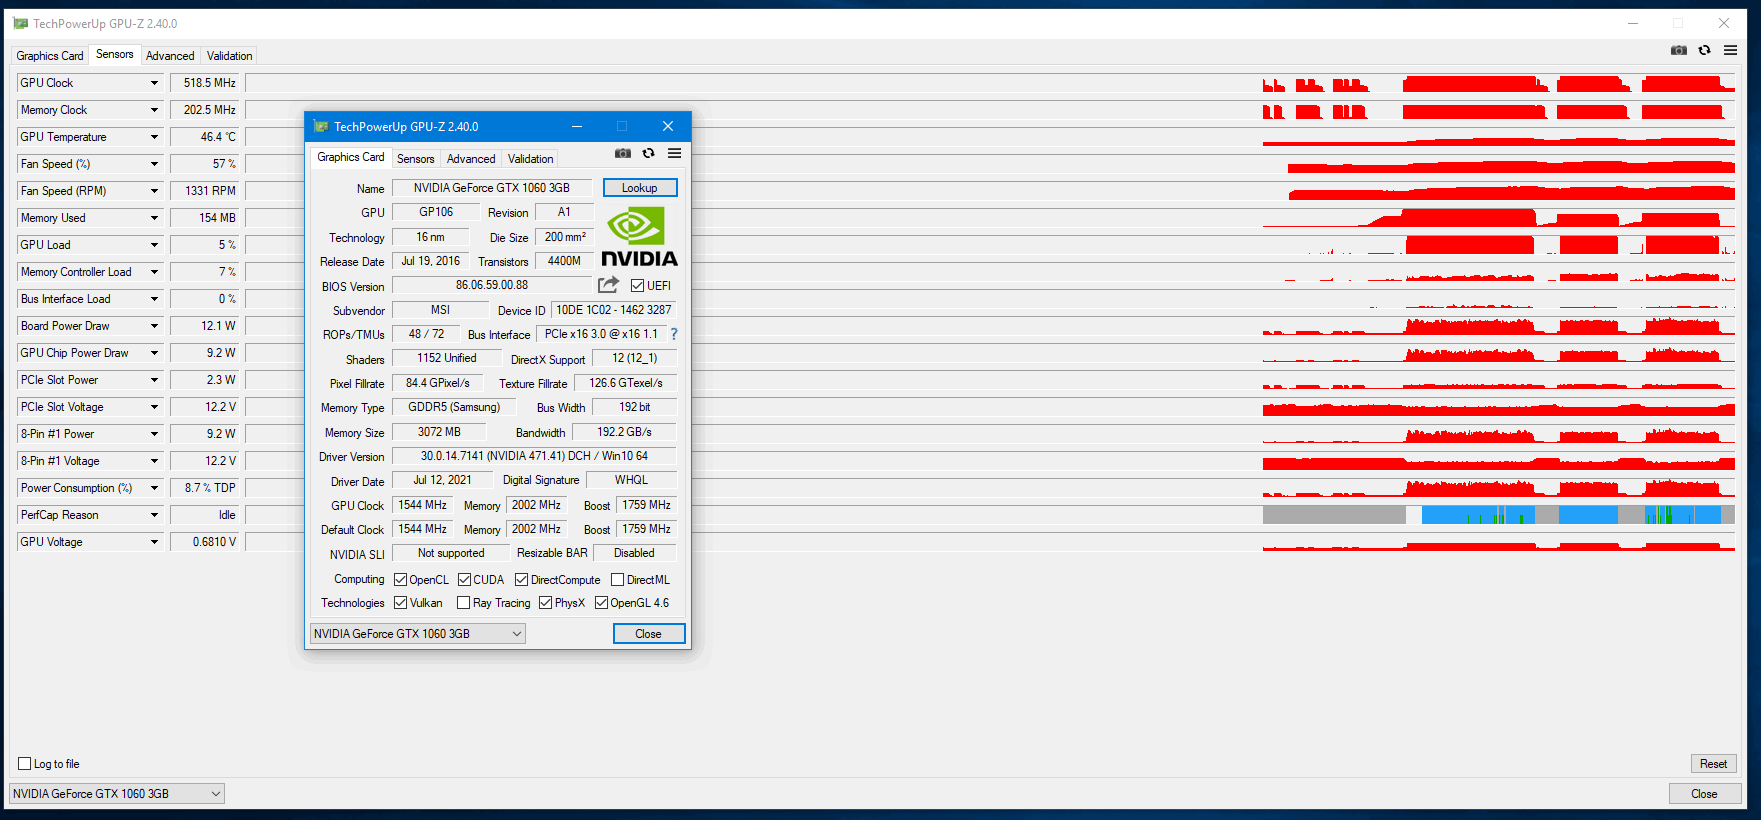
Task: Open the GPU Clock sensor dropdown arrow
Action: tap(154, 83)
